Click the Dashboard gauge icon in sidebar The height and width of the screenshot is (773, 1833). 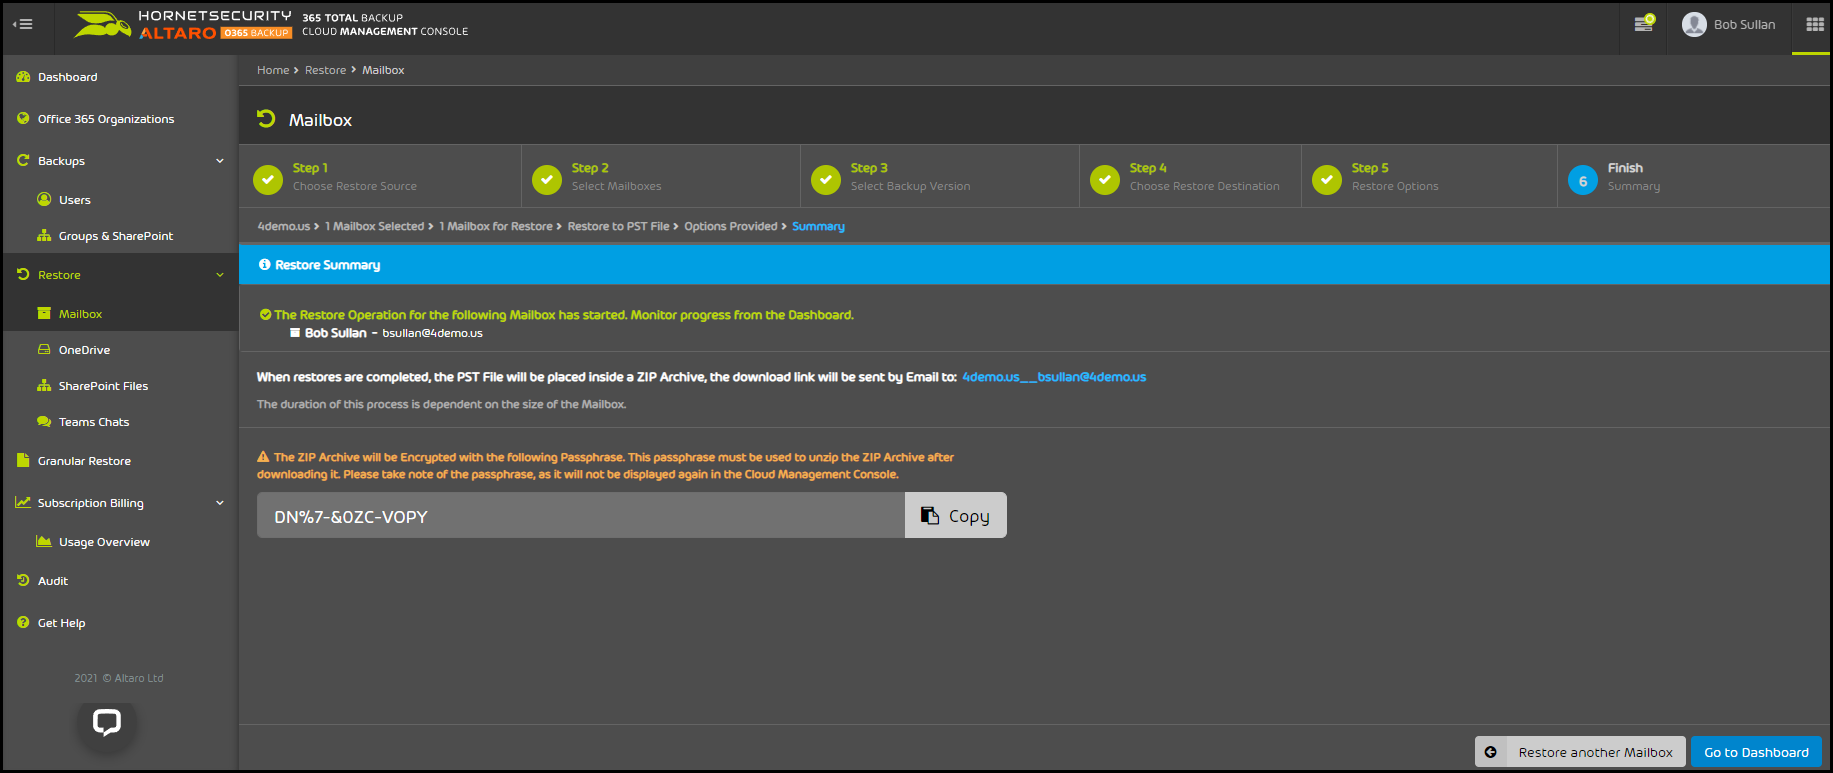23,77
